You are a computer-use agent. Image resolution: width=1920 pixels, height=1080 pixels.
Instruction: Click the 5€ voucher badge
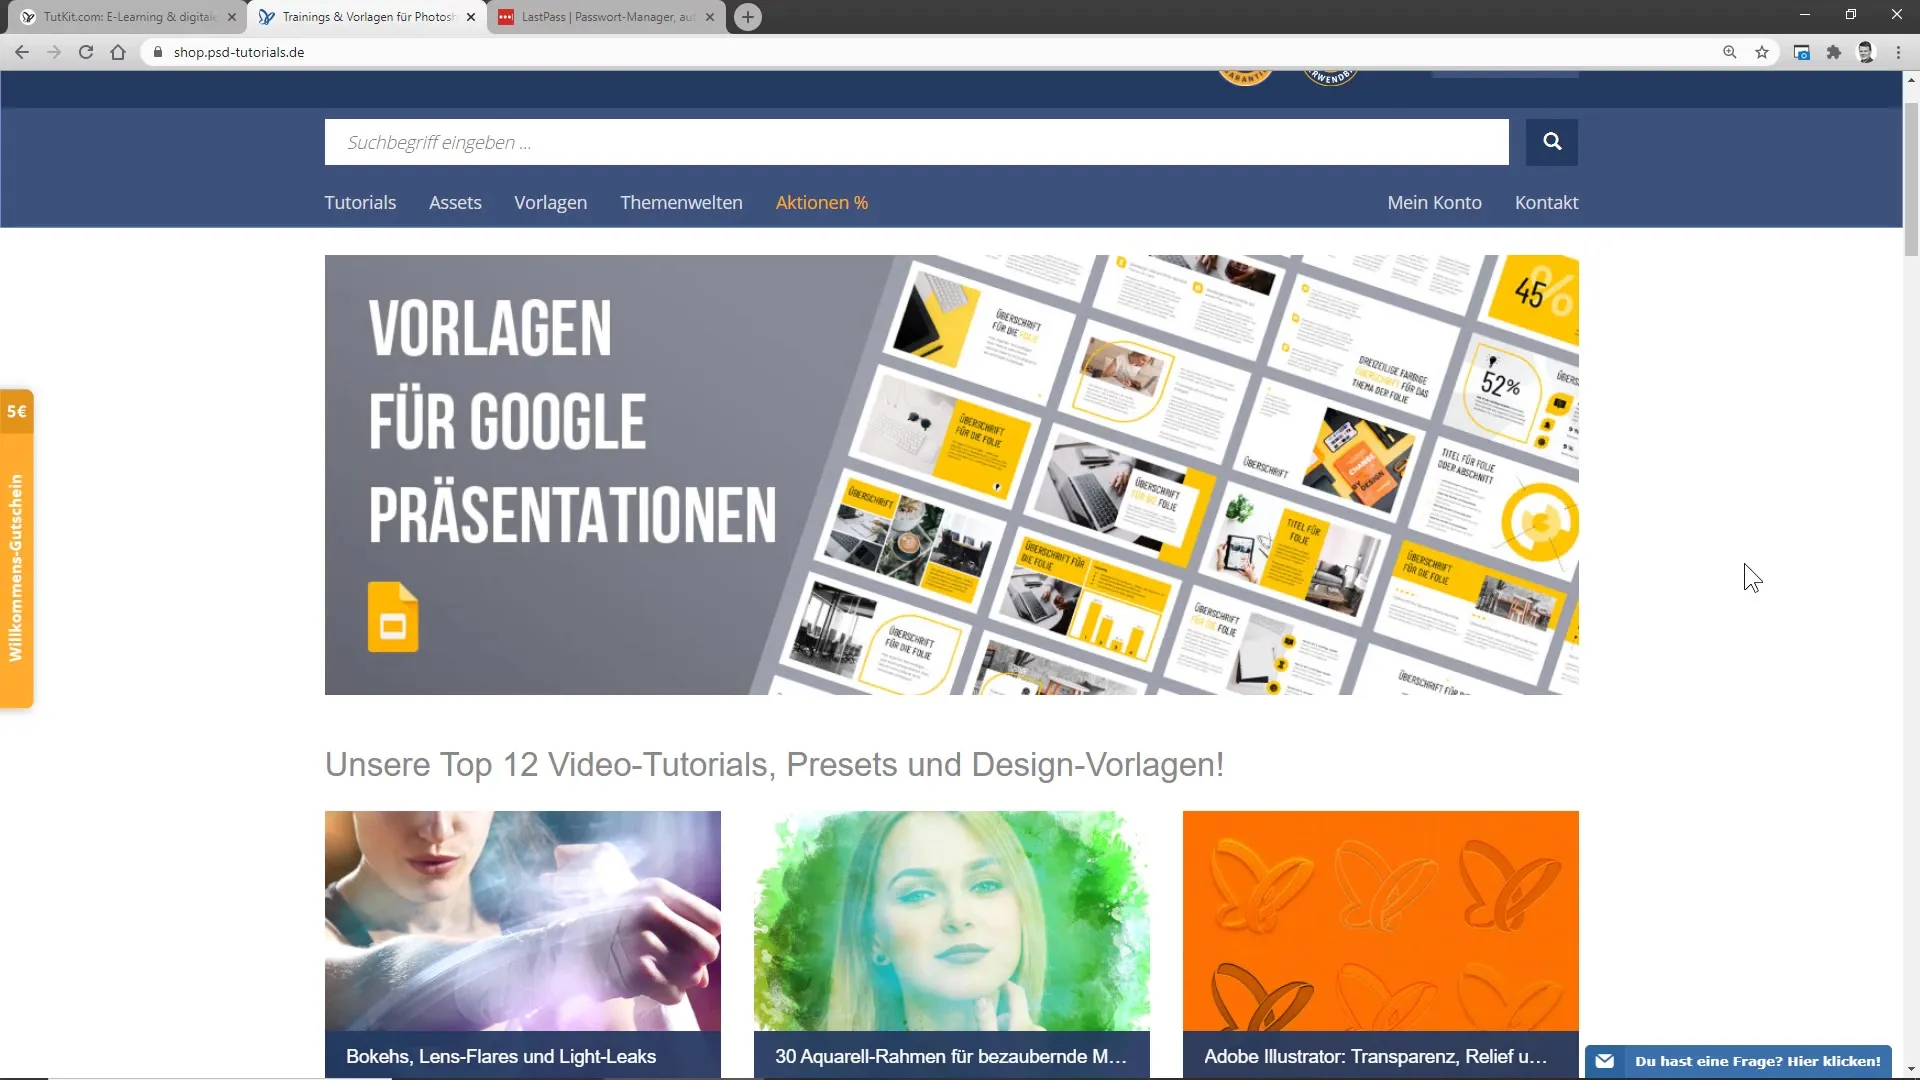(16, 411)
